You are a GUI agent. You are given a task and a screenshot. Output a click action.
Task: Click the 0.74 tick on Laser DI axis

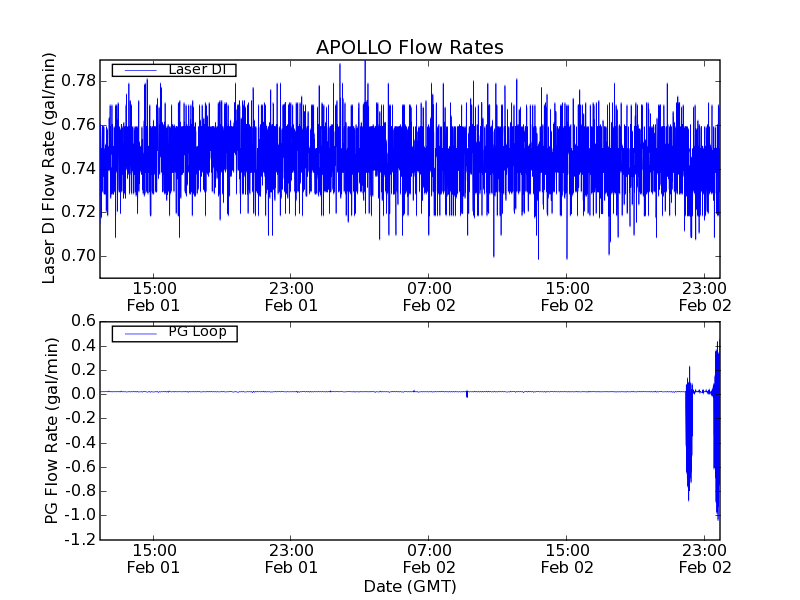point(78,168)
